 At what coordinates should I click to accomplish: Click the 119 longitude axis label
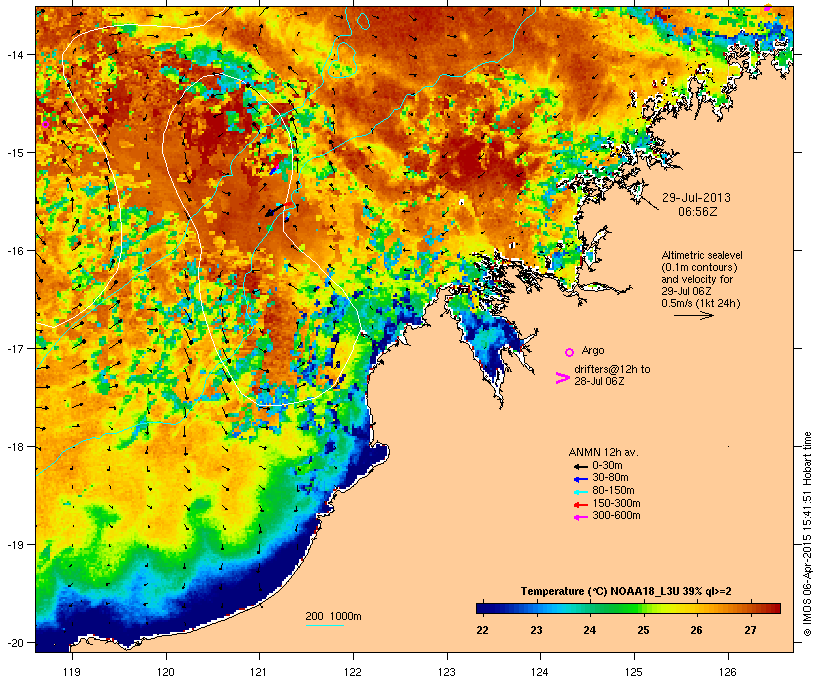click(x=72, y=672)
